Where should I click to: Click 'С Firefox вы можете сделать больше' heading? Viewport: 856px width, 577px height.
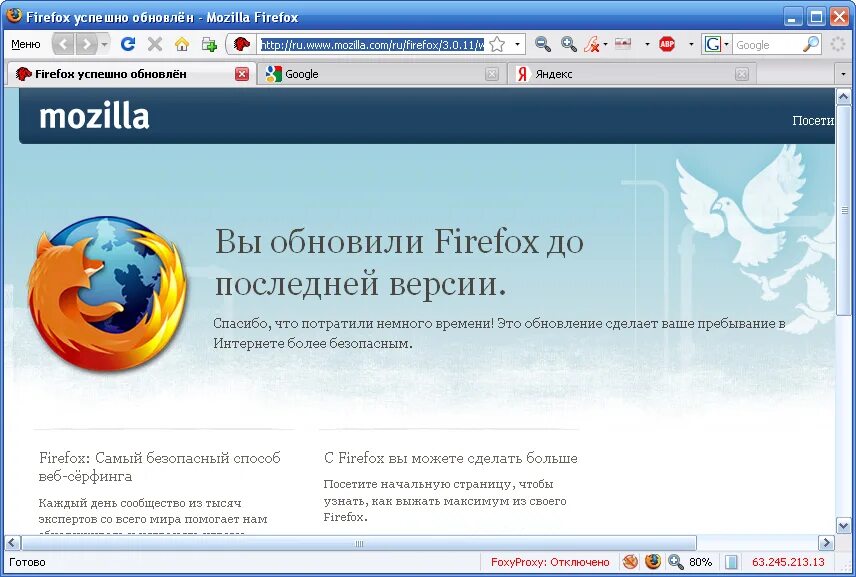click(450, 458)
